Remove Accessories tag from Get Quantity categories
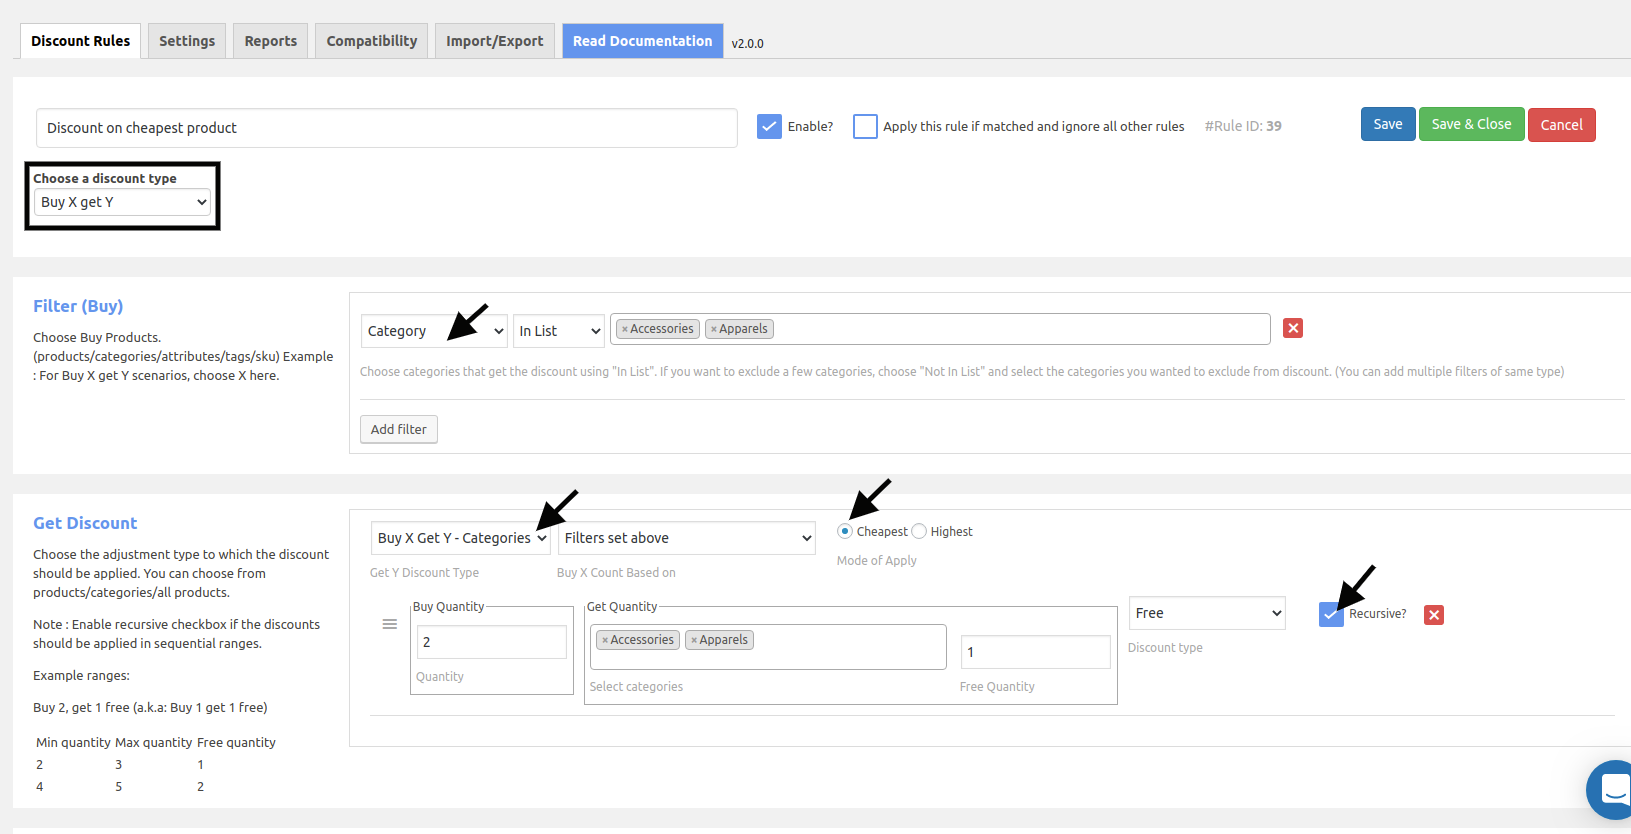 coord(605,640)
